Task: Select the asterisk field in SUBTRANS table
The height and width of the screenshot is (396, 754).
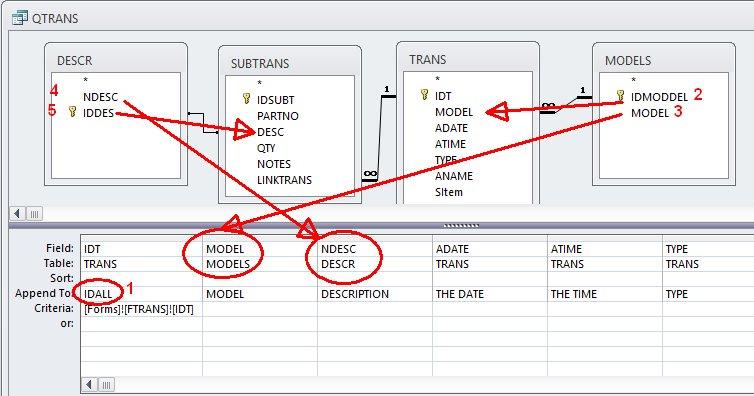Action: tap(260, 84)
